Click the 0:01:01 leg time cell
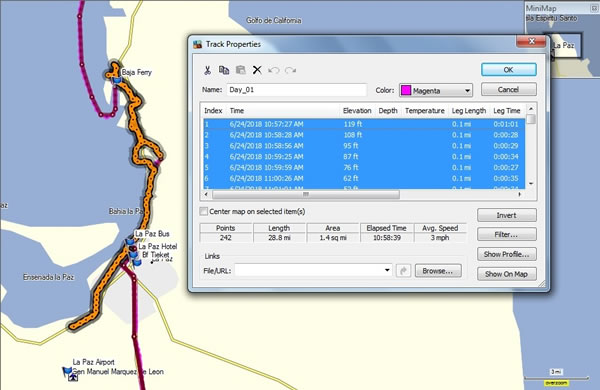The image size is (600, 390). pyautogui.click(x=505, y=124)
